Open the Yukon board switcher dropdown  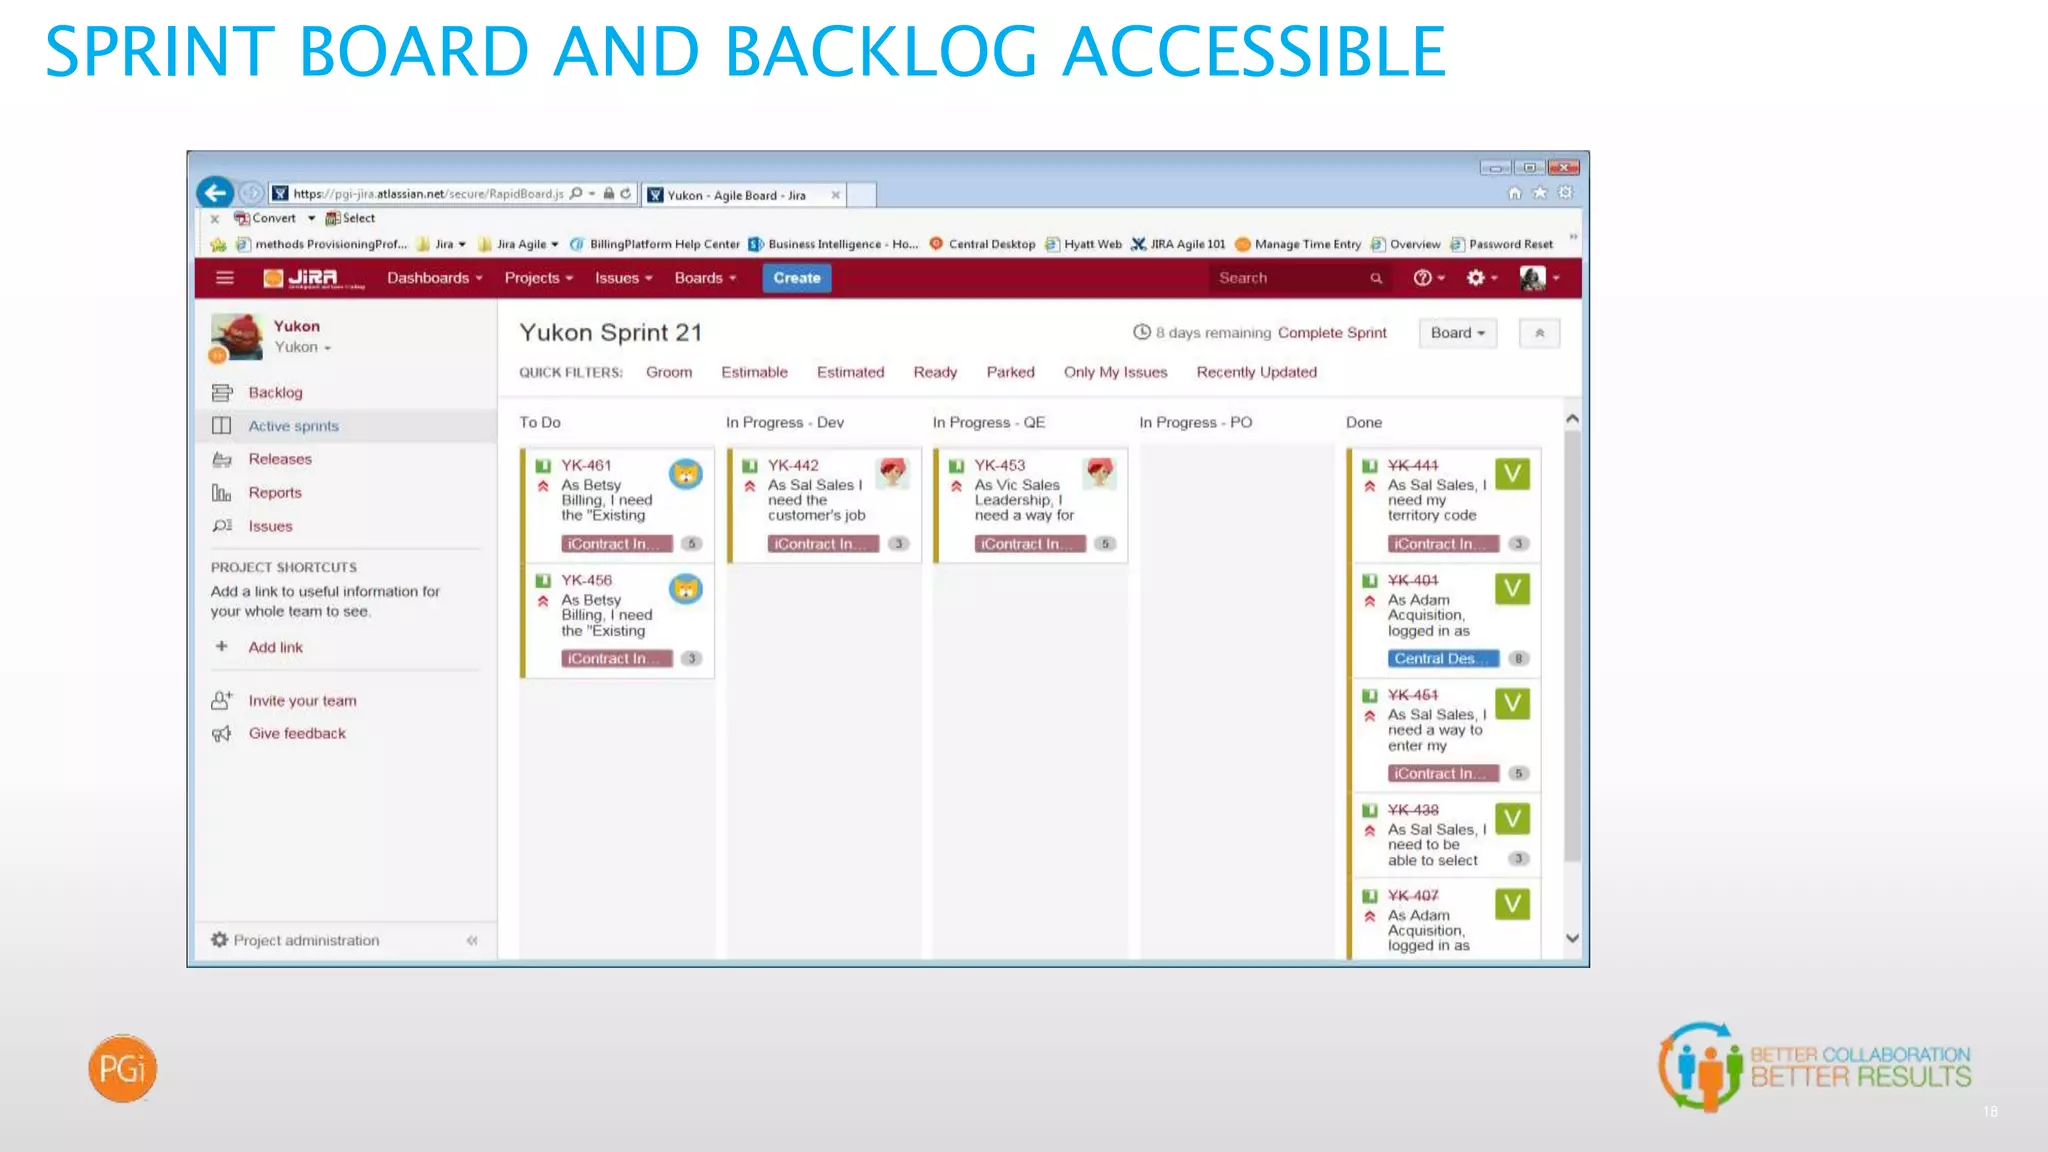coord(303,347)
